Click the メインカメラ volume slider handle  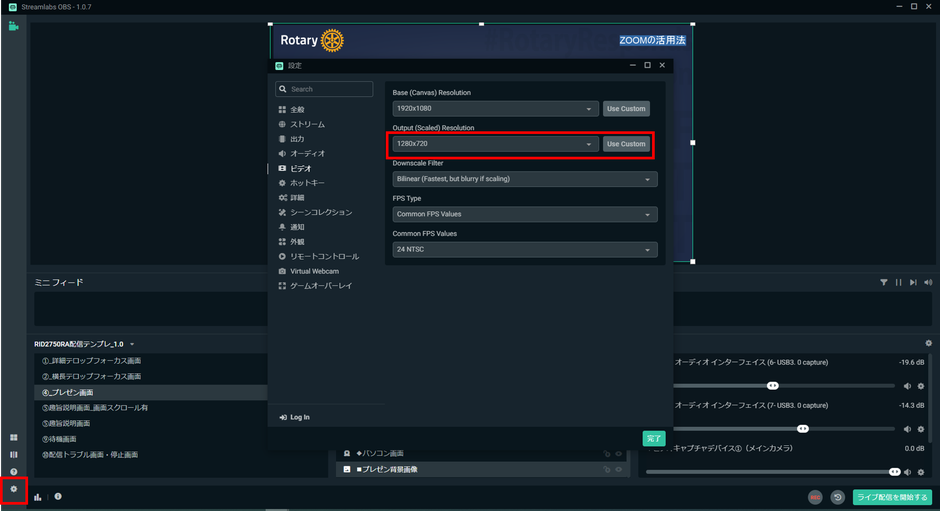[x=894, y=472]
